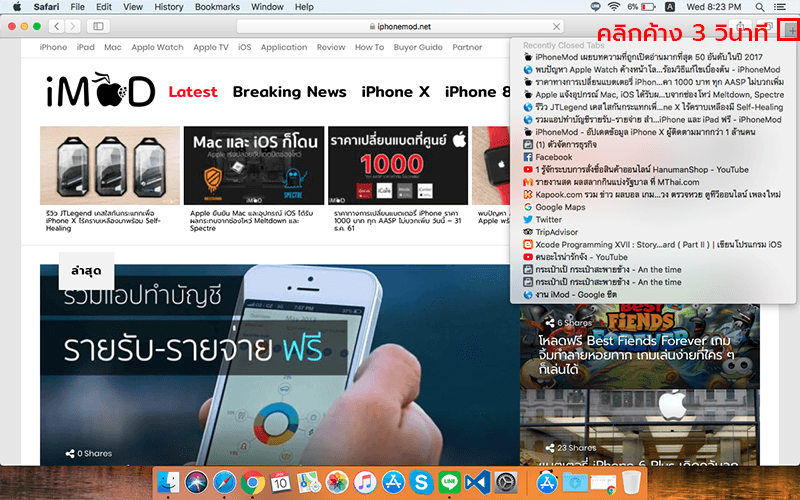Open Calendar from the Dock
This screenshot has width=800, height=500.
coord(281,482)
